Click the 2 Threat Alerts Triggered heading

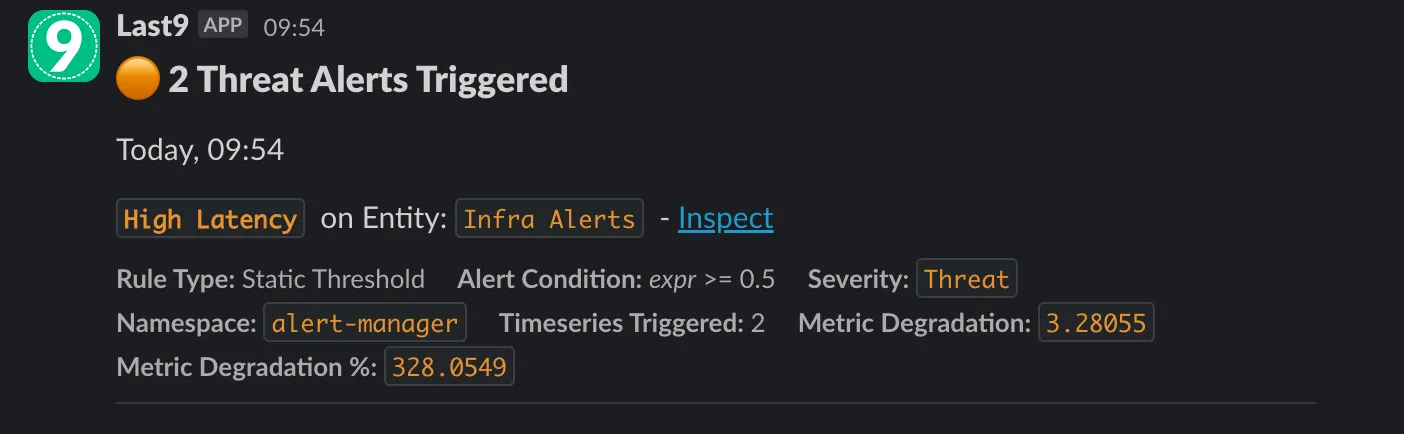point(368,80)
